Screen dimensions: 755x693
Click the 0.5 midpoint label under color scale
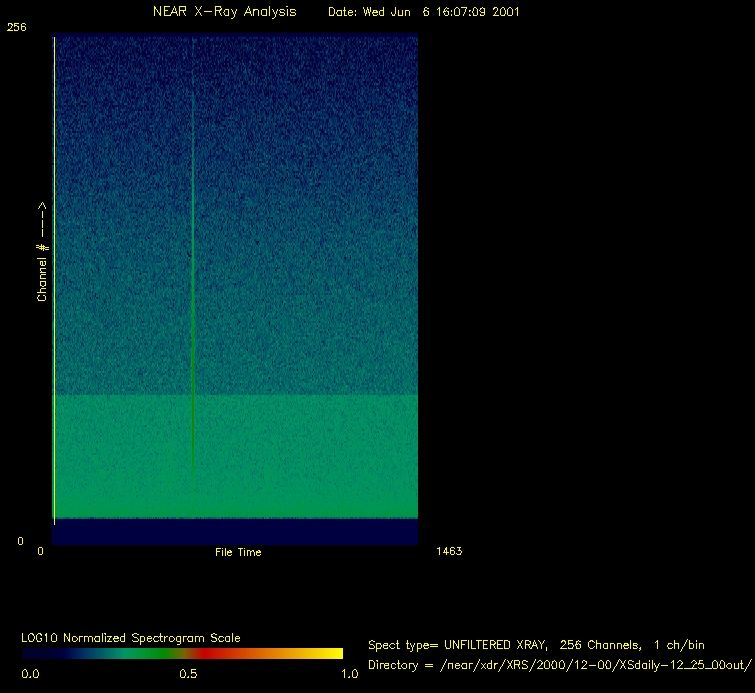point(188,674)
